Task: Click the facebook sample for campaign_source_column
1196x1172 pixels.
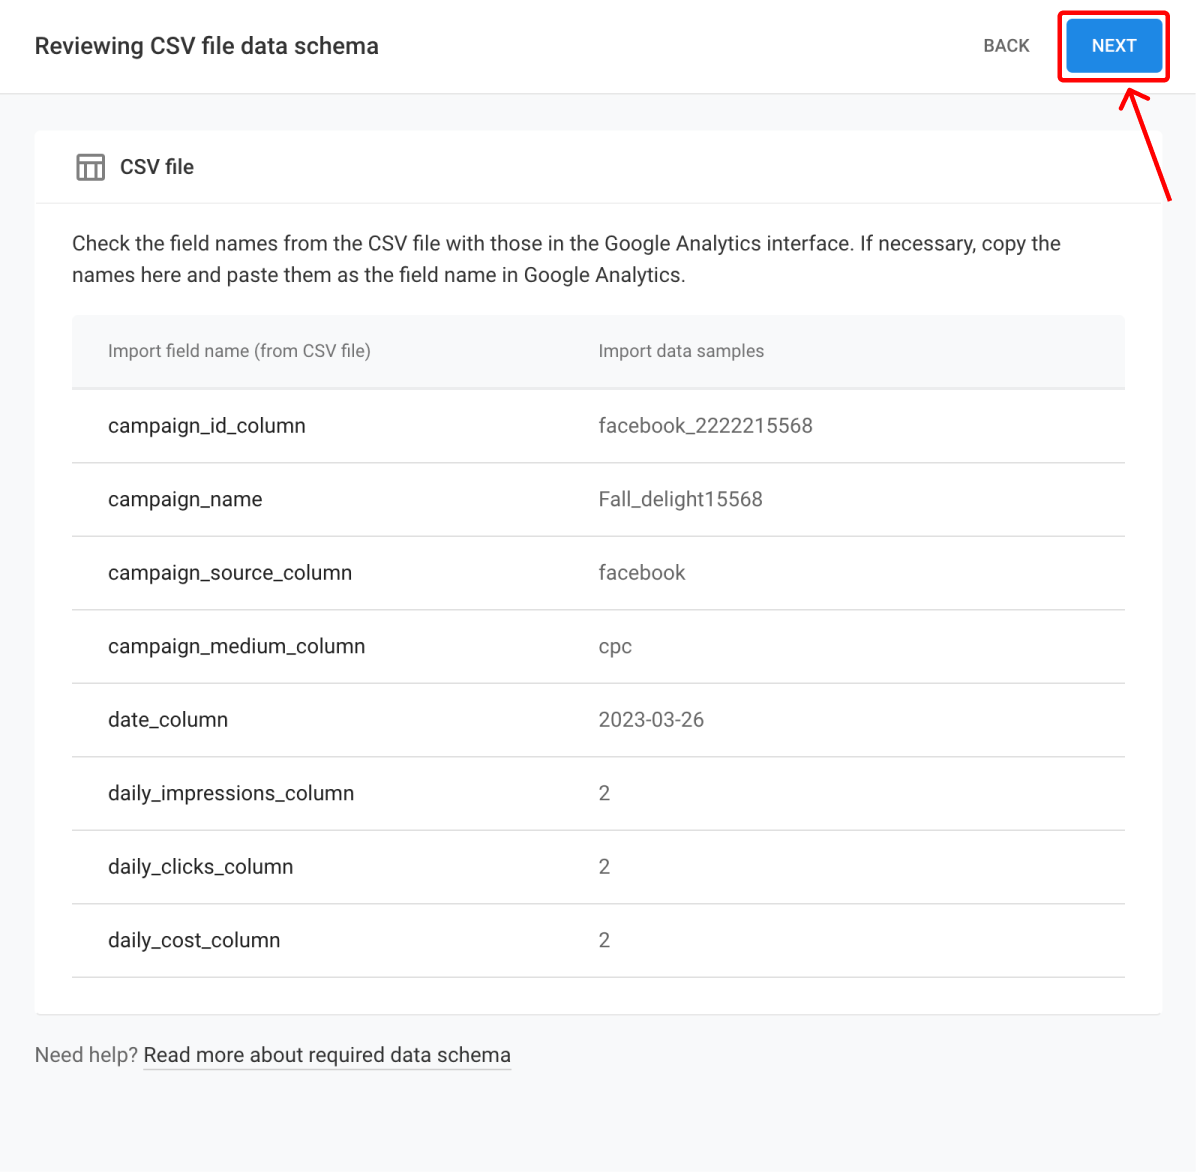Action: pyautogui.click(x=641, y=573)
